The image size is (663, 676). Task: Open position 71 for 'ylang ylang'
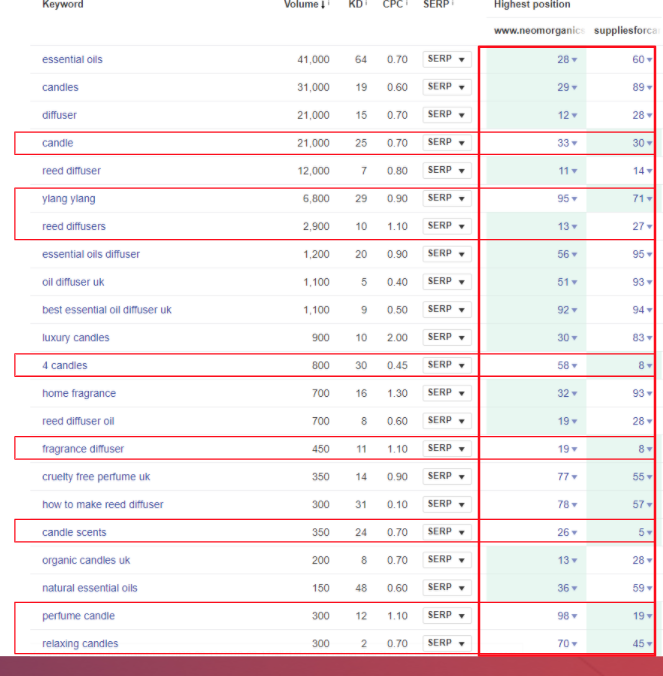(x=642, y=199)
